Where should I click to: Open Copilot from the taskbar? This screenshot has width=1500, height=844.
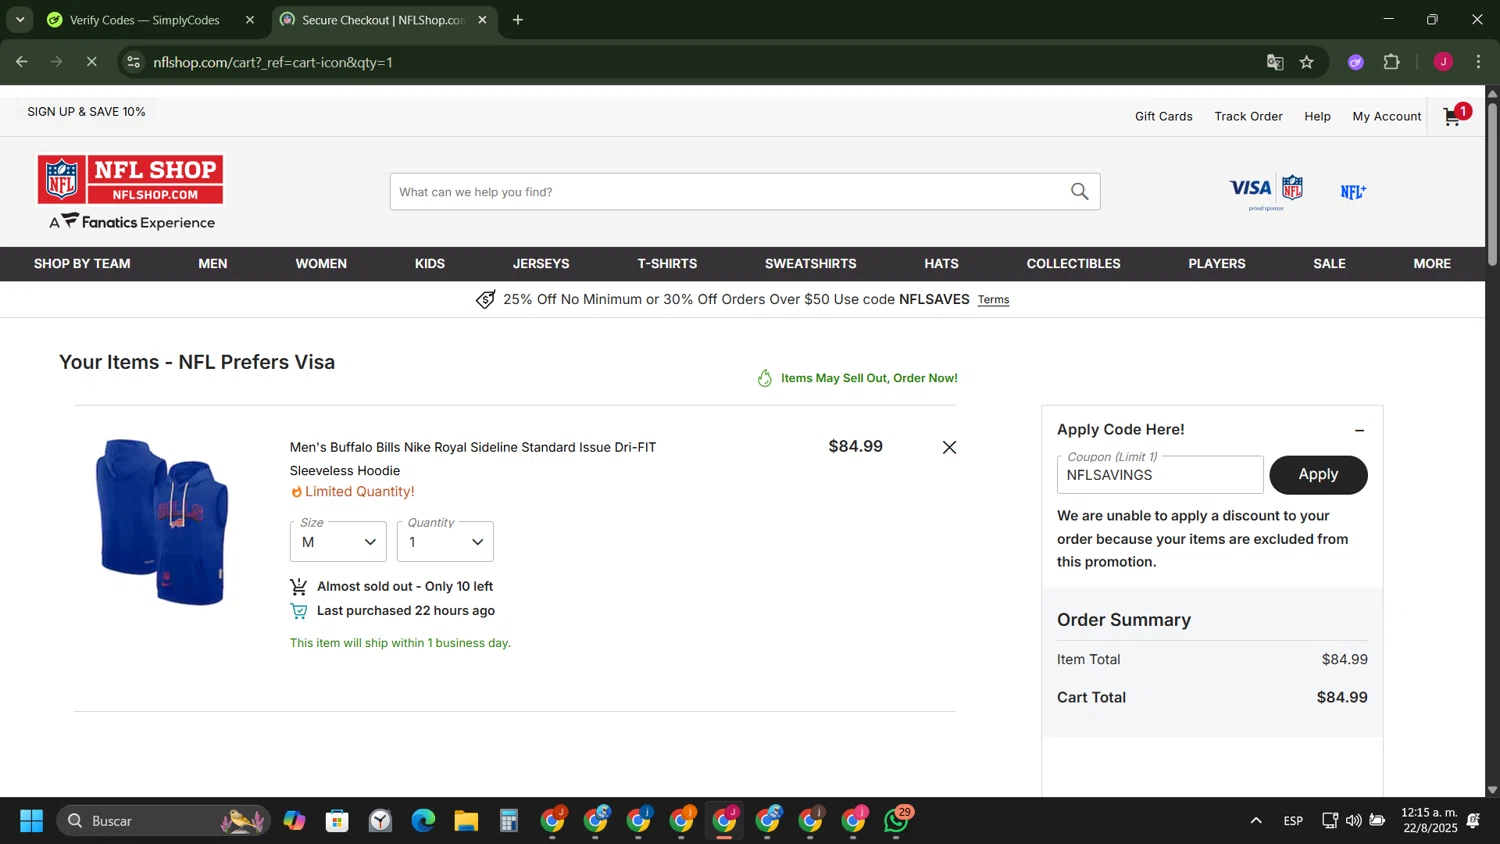coord(294,821)
